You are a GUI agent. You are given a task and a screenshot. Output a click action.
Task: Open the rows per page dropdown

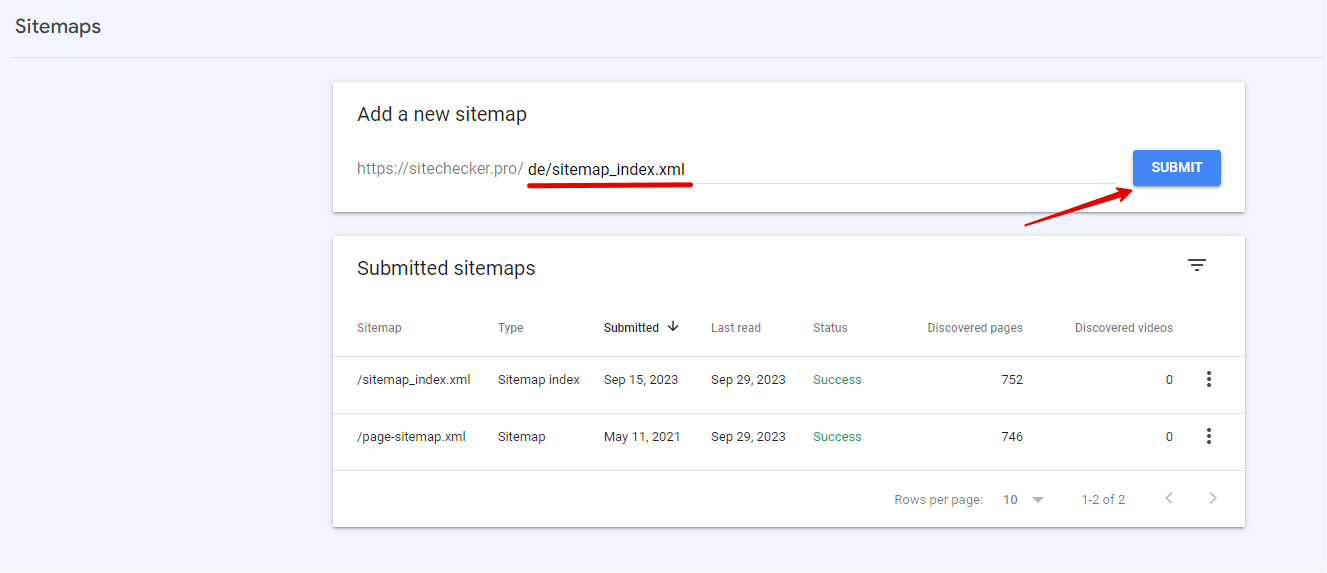pos(1023,499)
